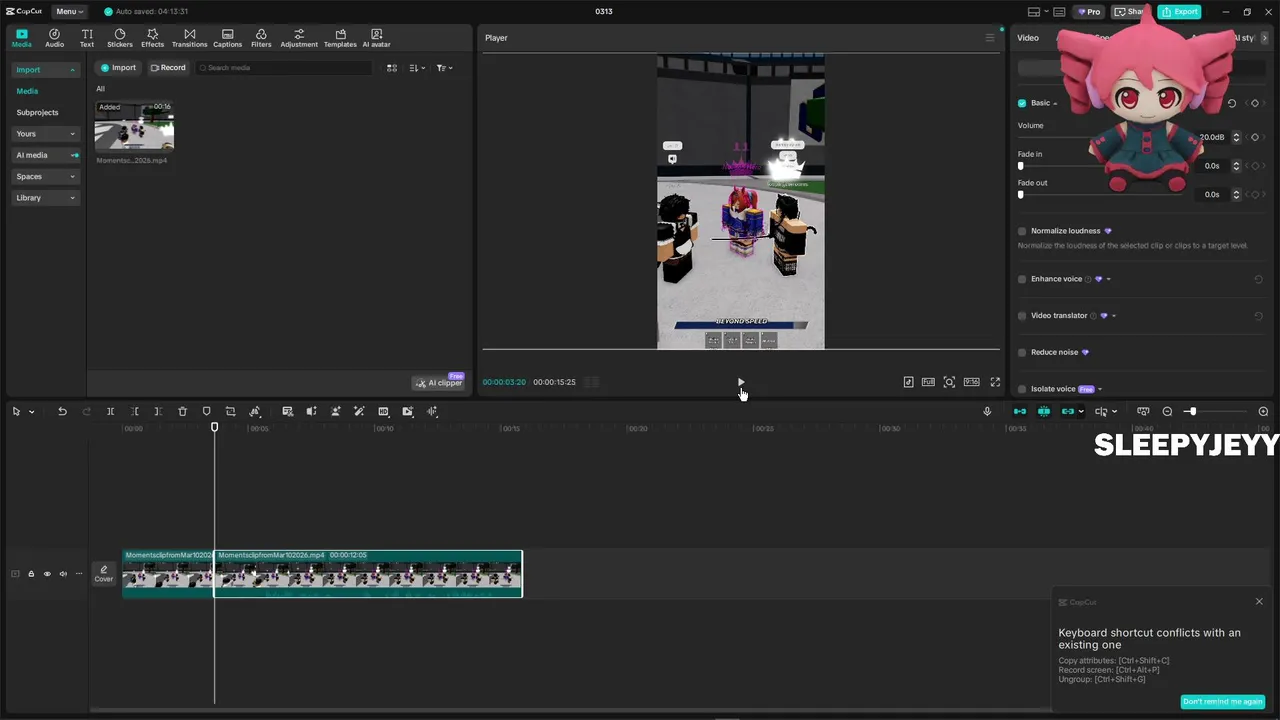Click the Import button in media panel

pyautogui.click(x=118, y=68)
